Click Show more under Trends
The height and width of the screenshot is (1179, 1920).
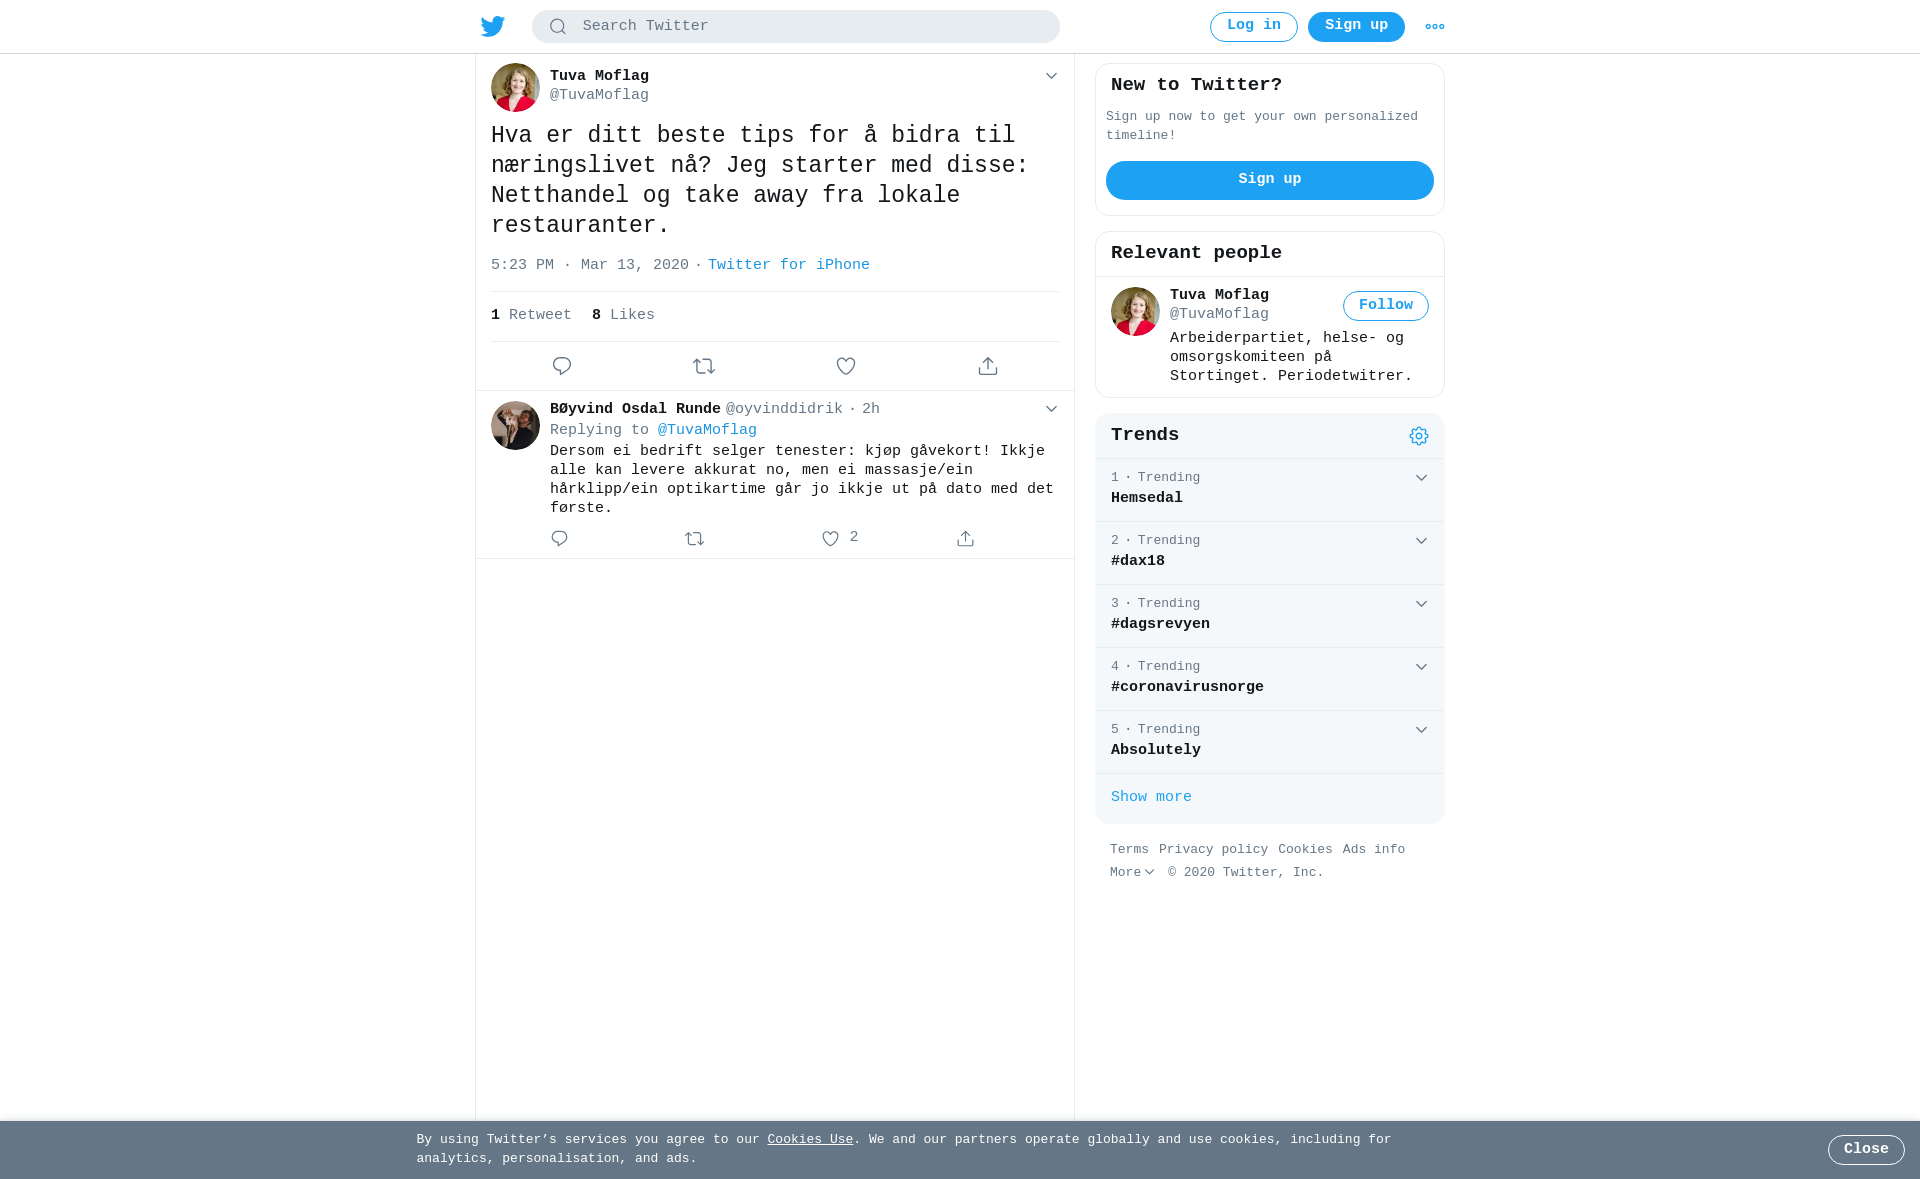point(1151,797)
